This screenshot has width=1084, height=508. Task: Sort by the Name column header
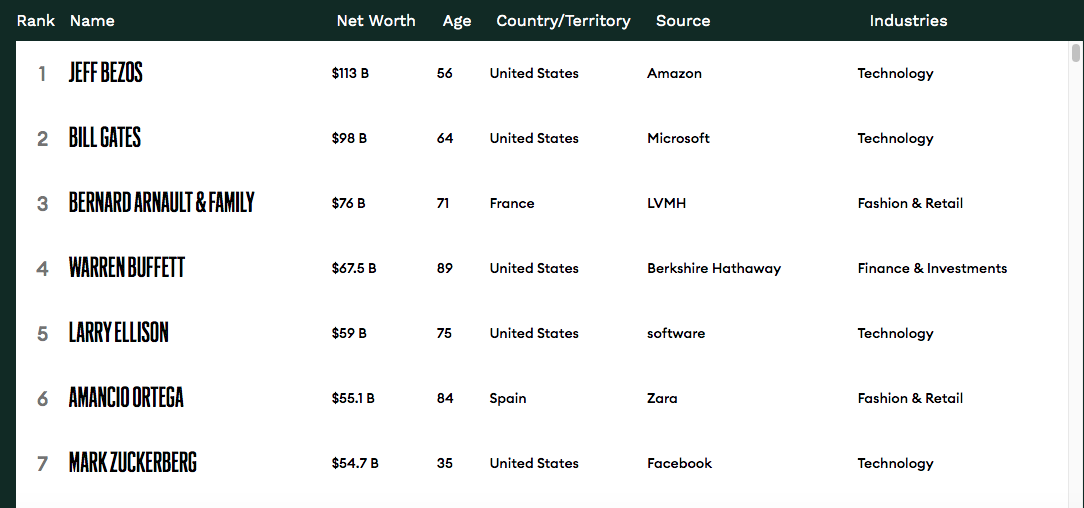pyautogui.click(x=92, y=21)
